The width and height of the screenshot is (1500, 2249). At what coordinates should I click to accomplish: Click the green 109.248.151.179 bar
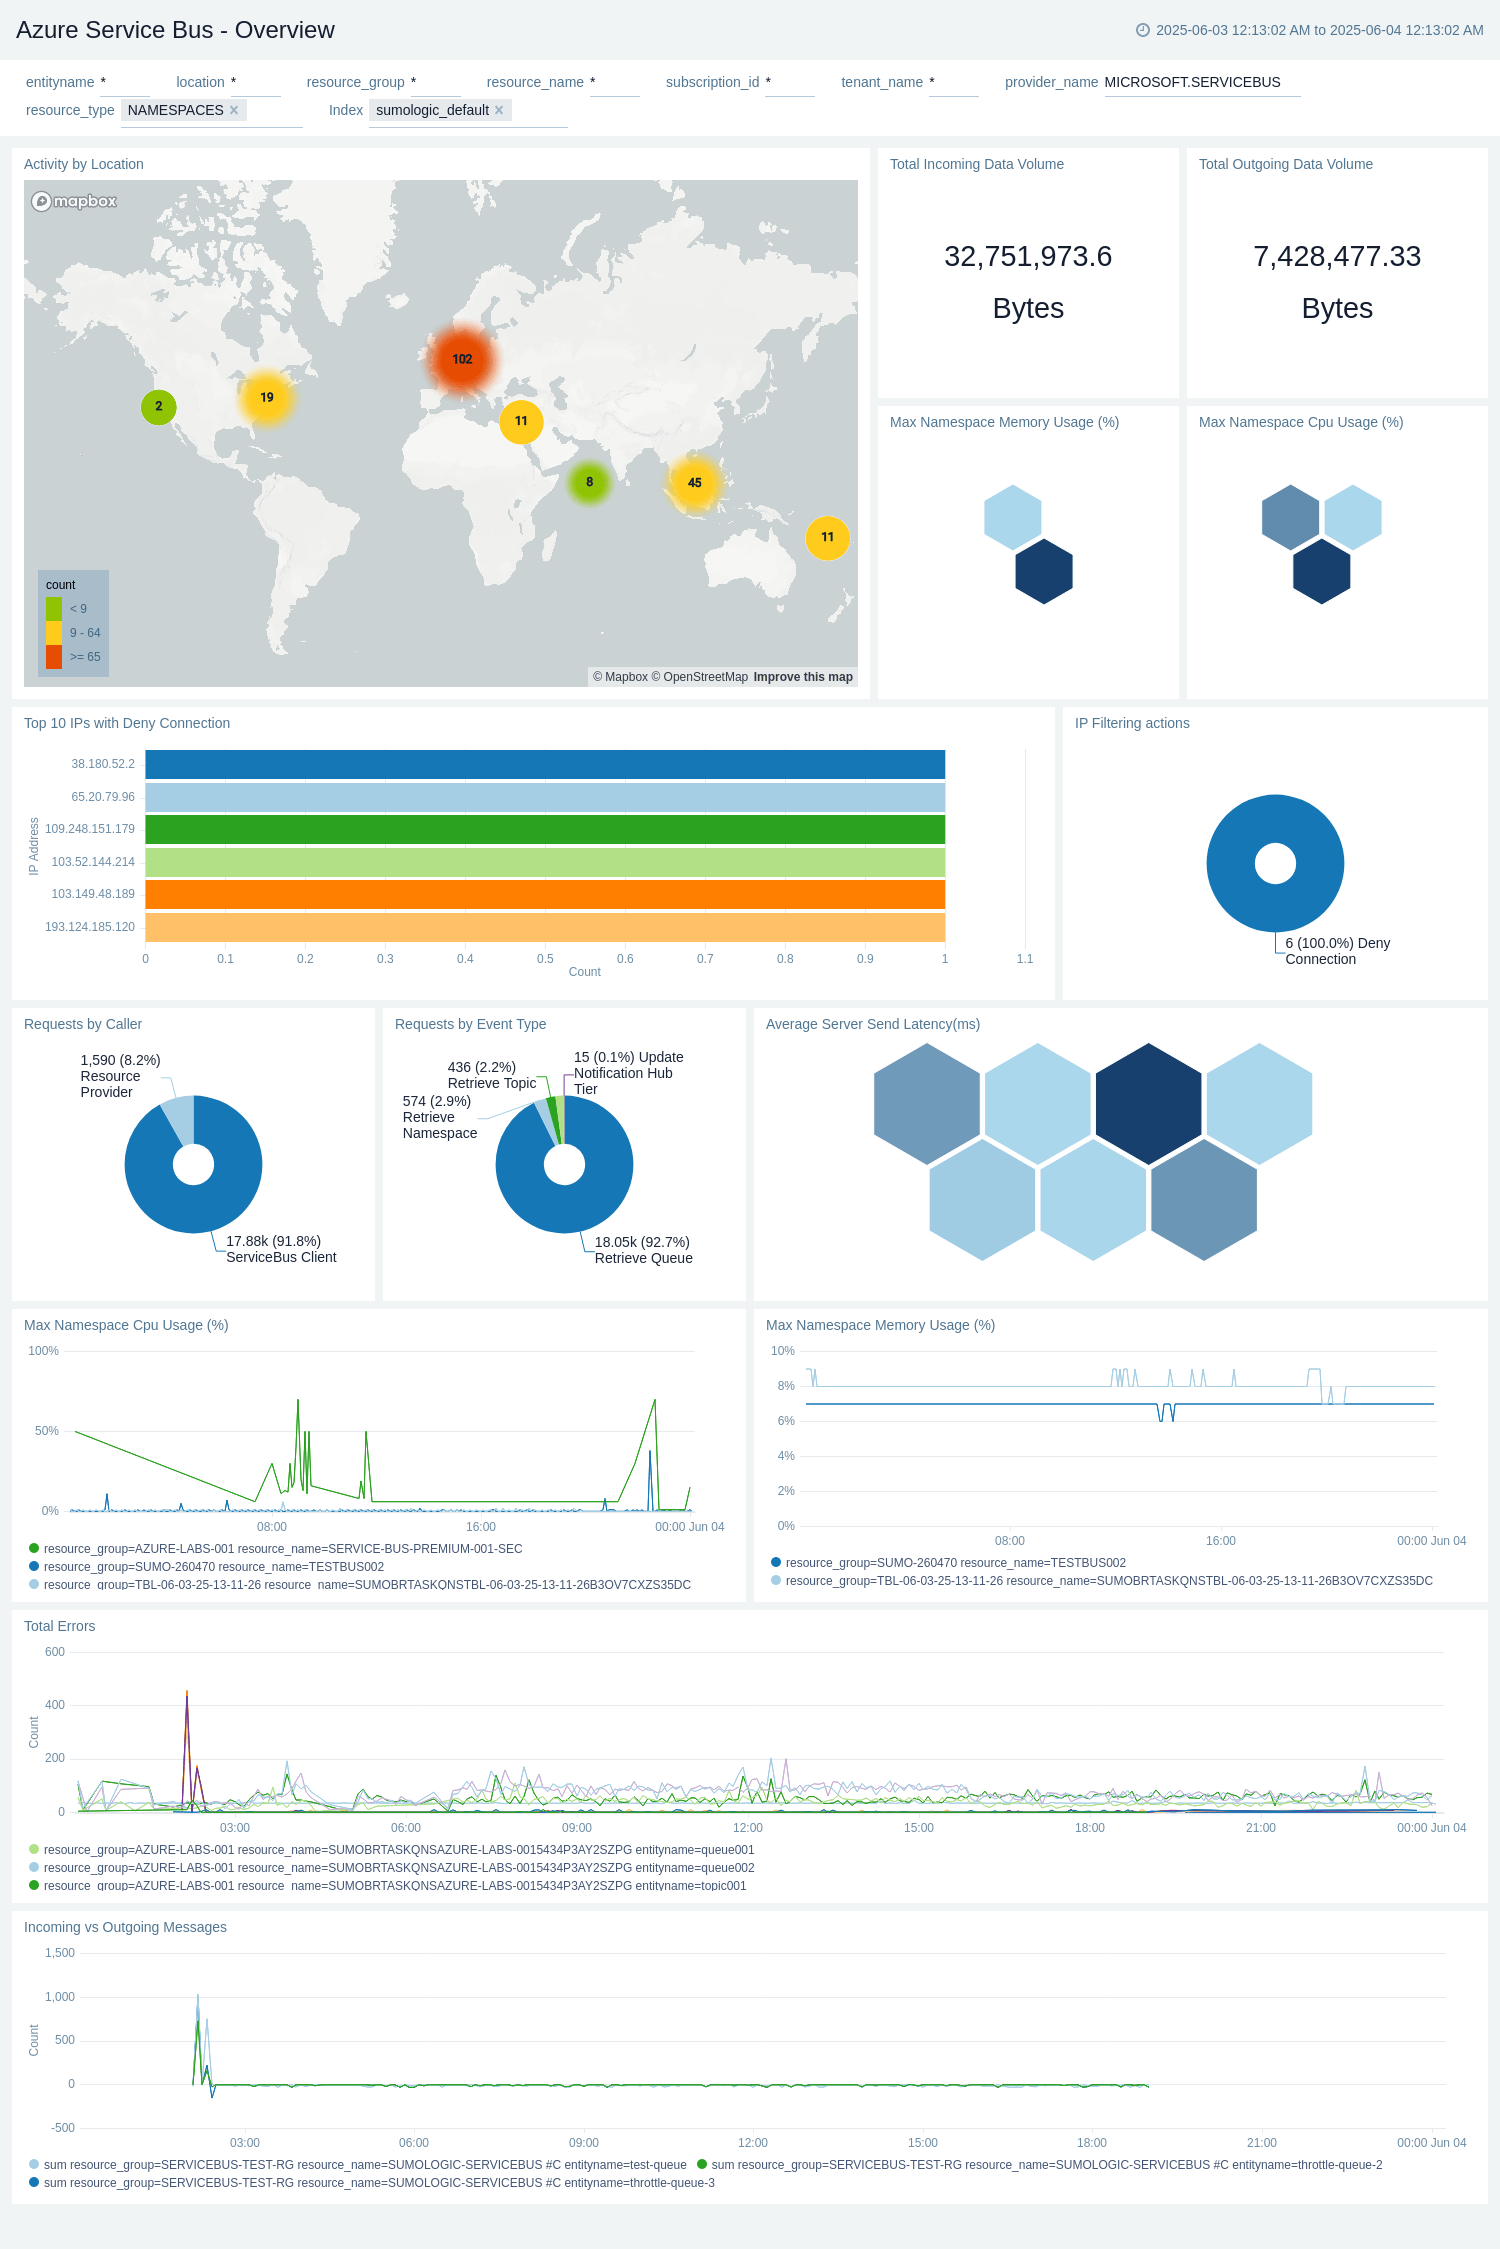(545, 829)
